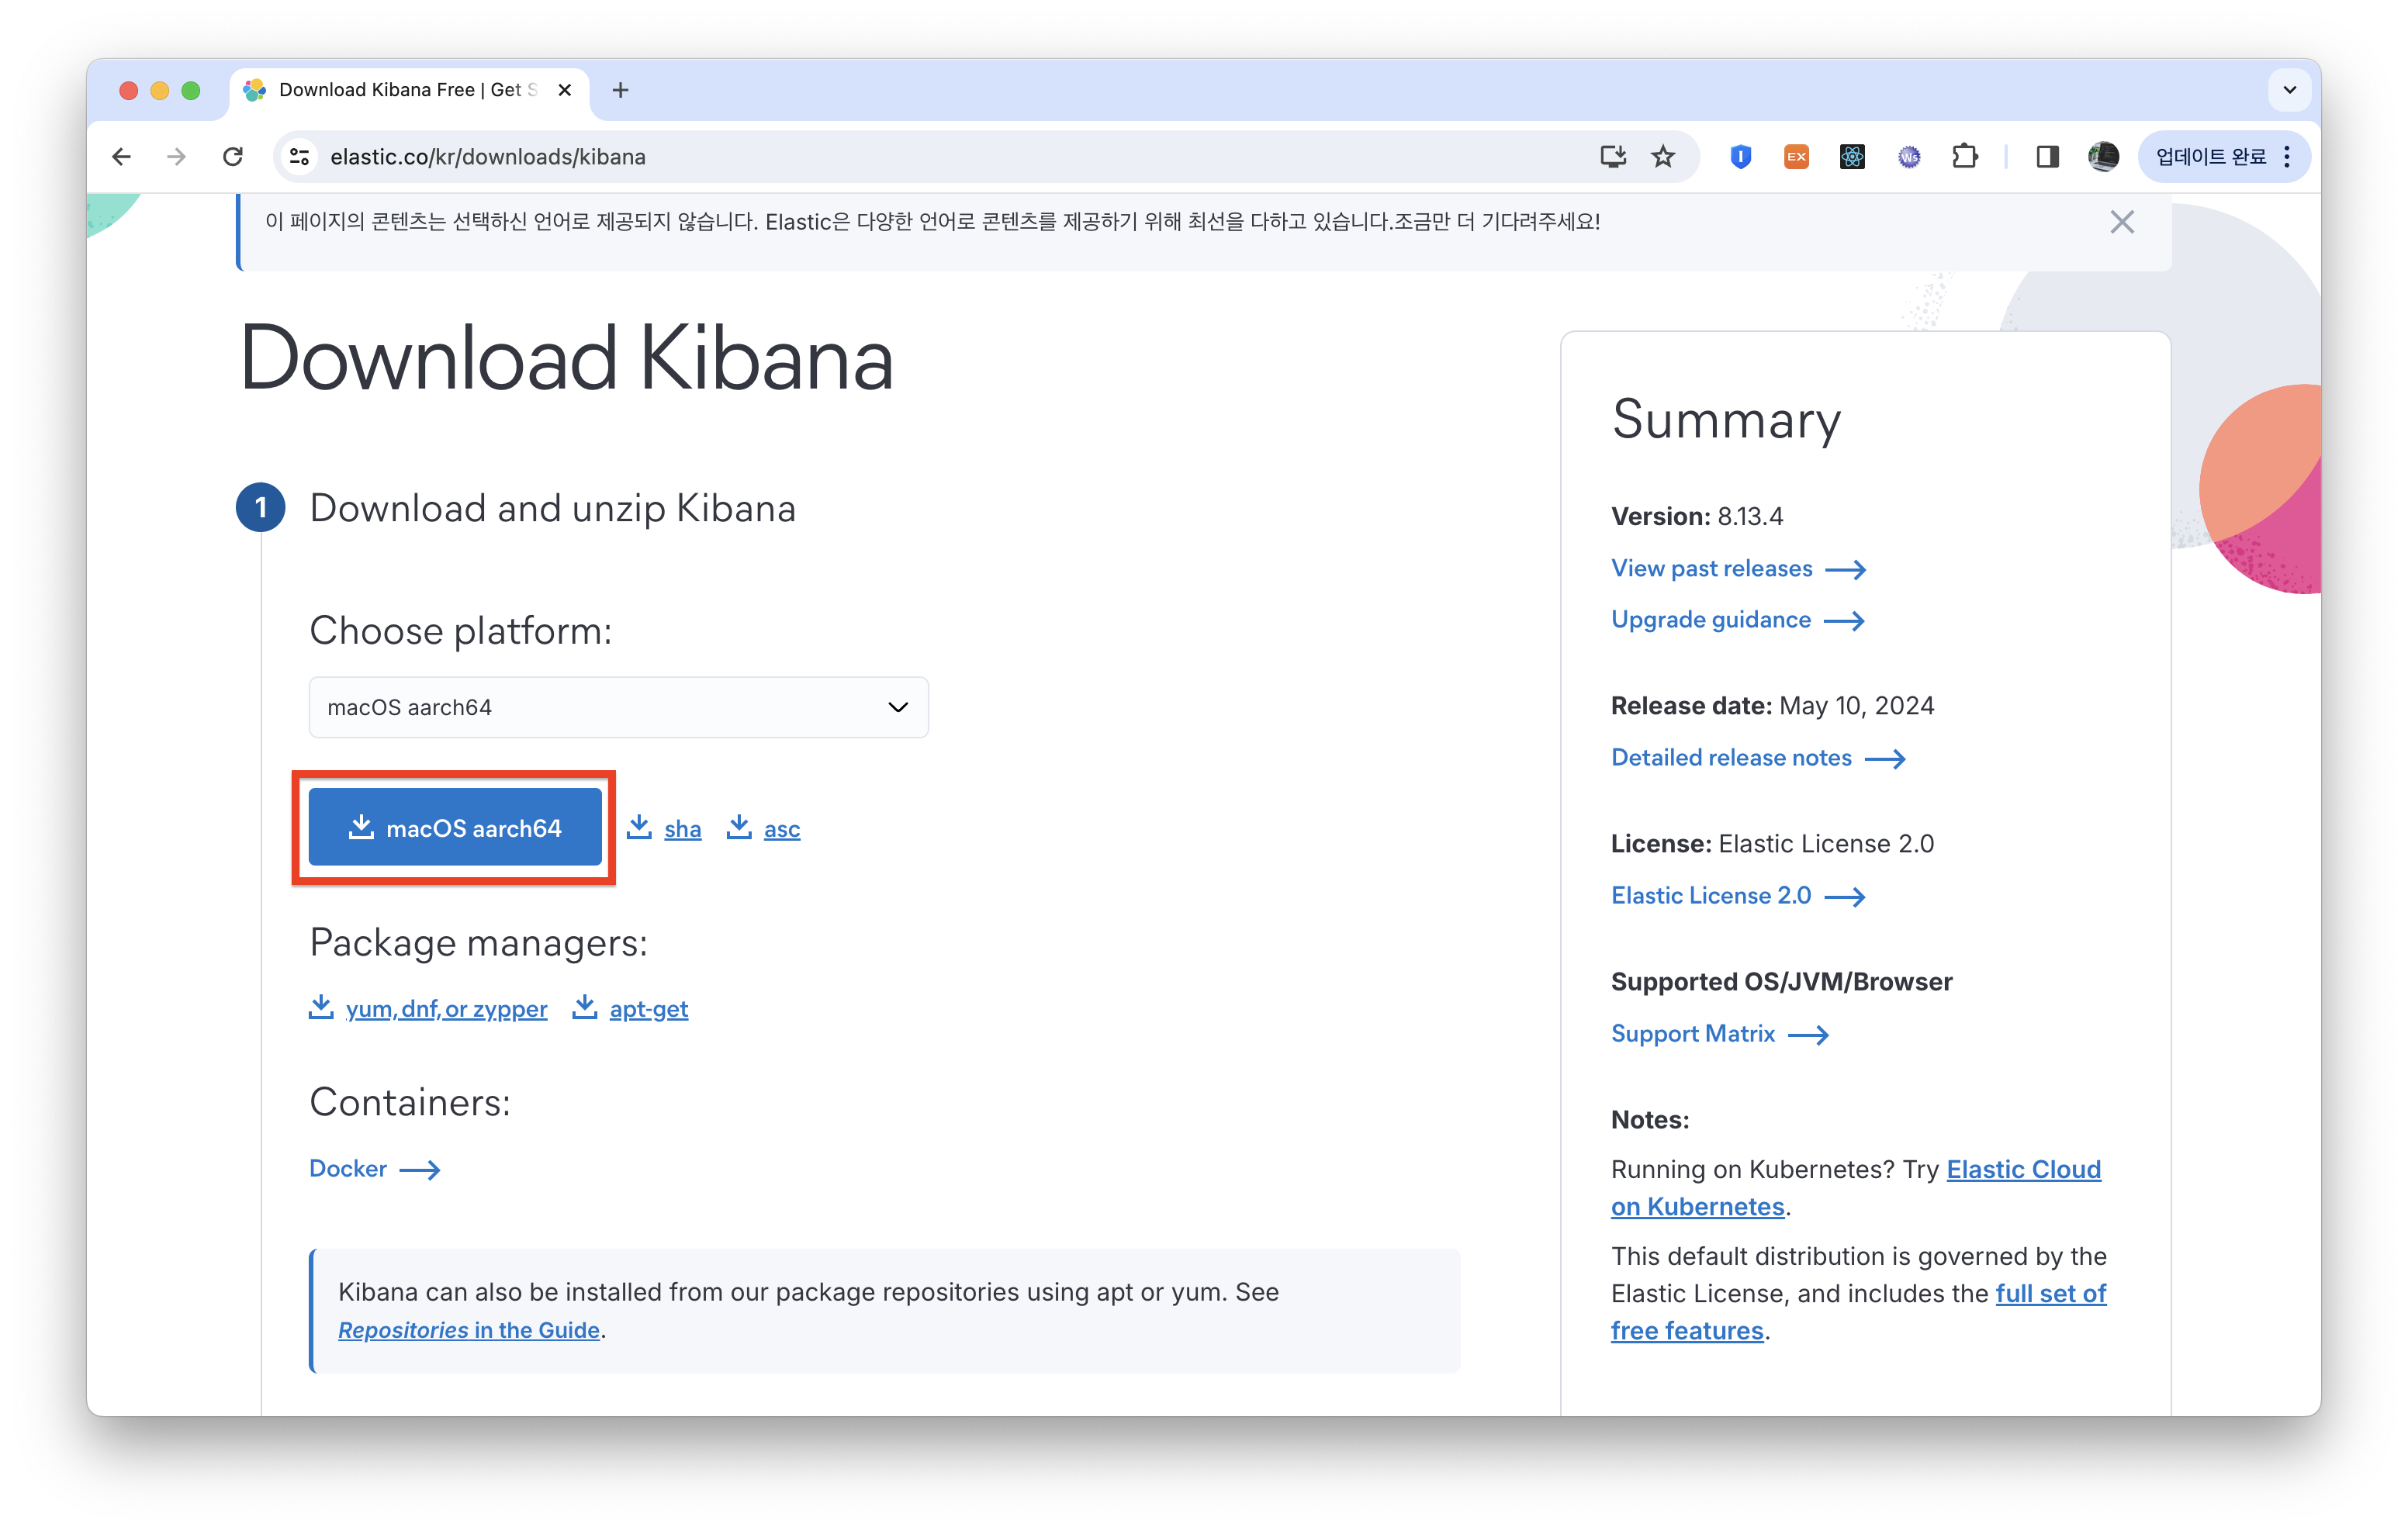Click the React DevTools extension icon
Screen dimensions: 2408x1531
[x=1852, y=157]
